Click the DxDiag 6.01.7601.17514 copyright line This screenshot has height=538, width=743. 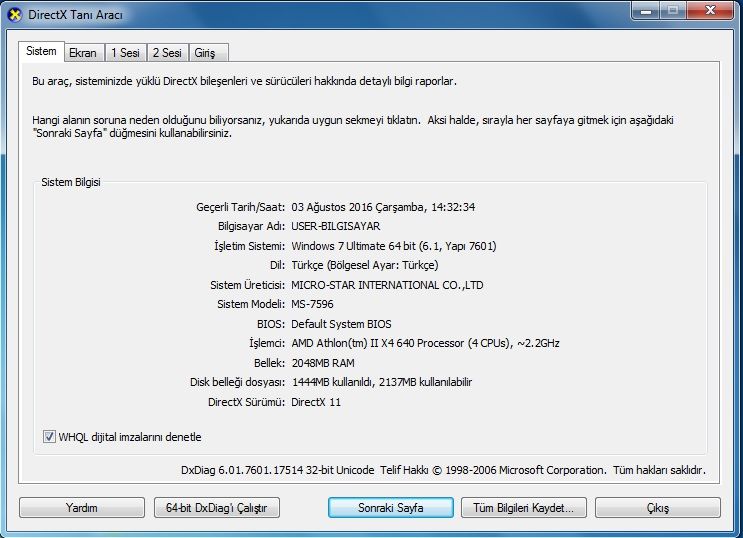[444, 470]
